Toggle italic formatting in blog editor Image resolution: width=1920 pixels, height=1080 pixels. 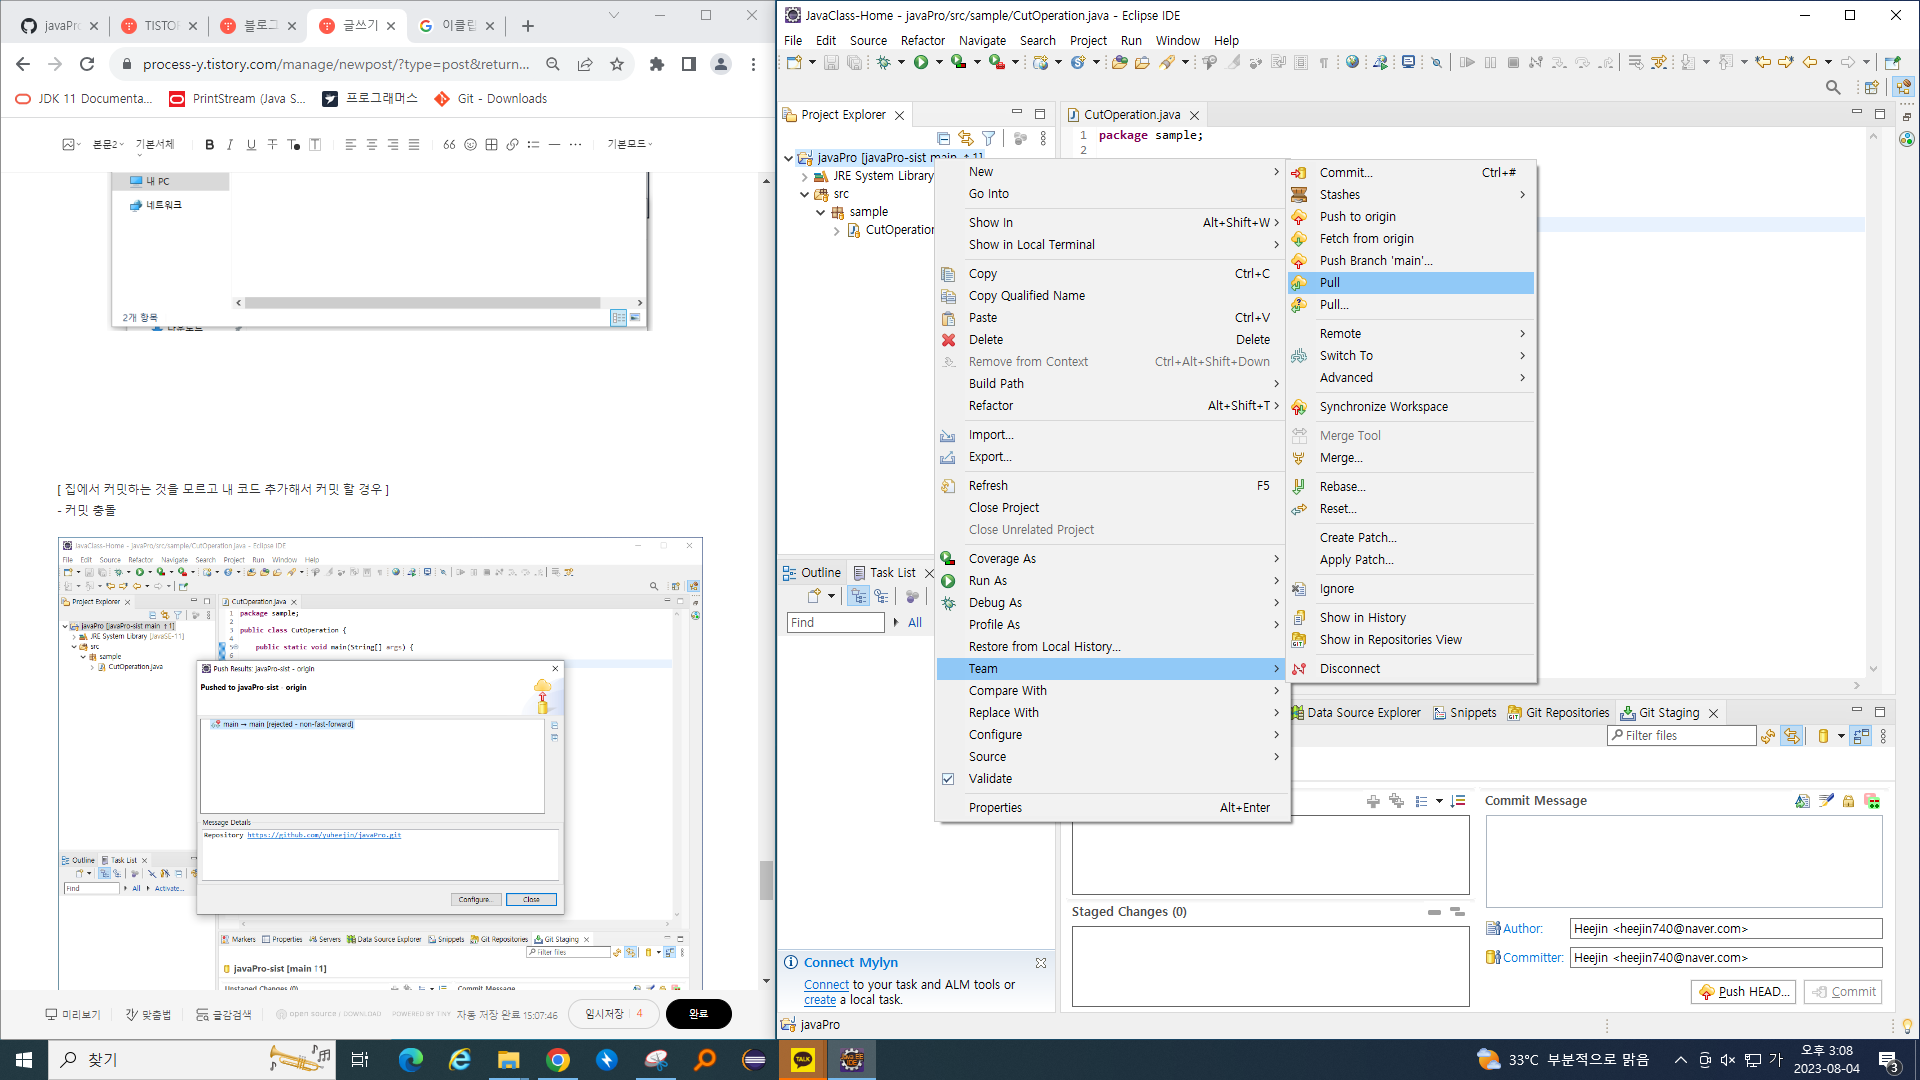(x=230, y=145)
